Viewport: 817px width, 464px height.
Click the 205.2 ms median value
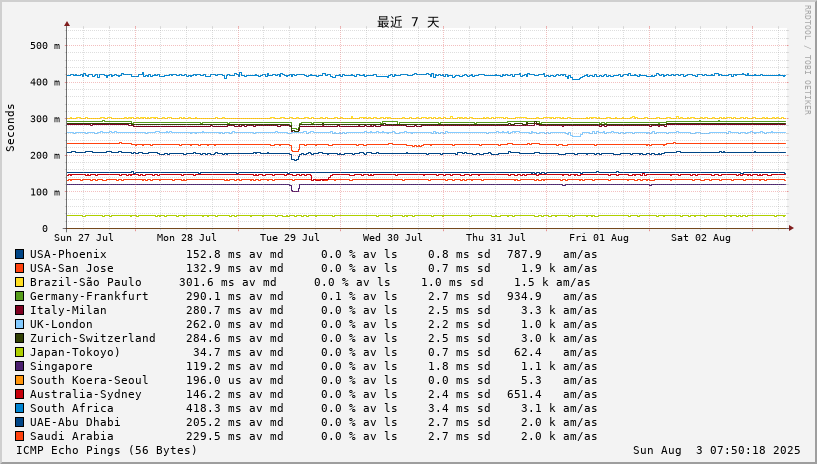[214, 423]
